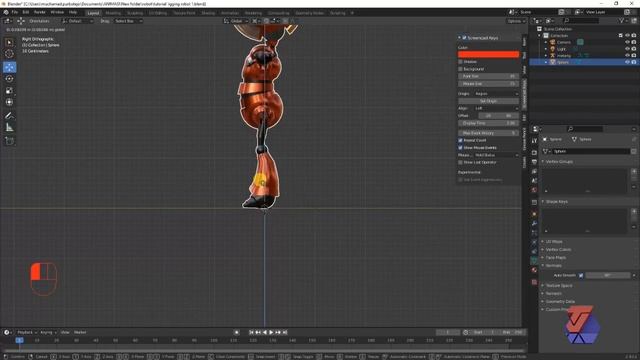Select the Annotate tool
Viewport: 640px width, 360px height.
tap(9, 116)
